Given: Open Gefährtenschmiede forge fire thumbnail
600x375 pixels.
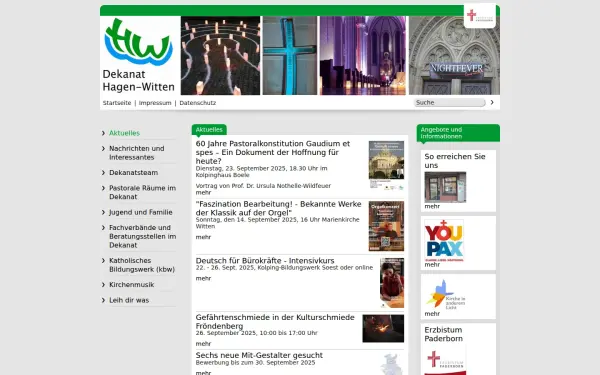Looking at the screenshot, I should pyautogui.click(x=383, y=328).
